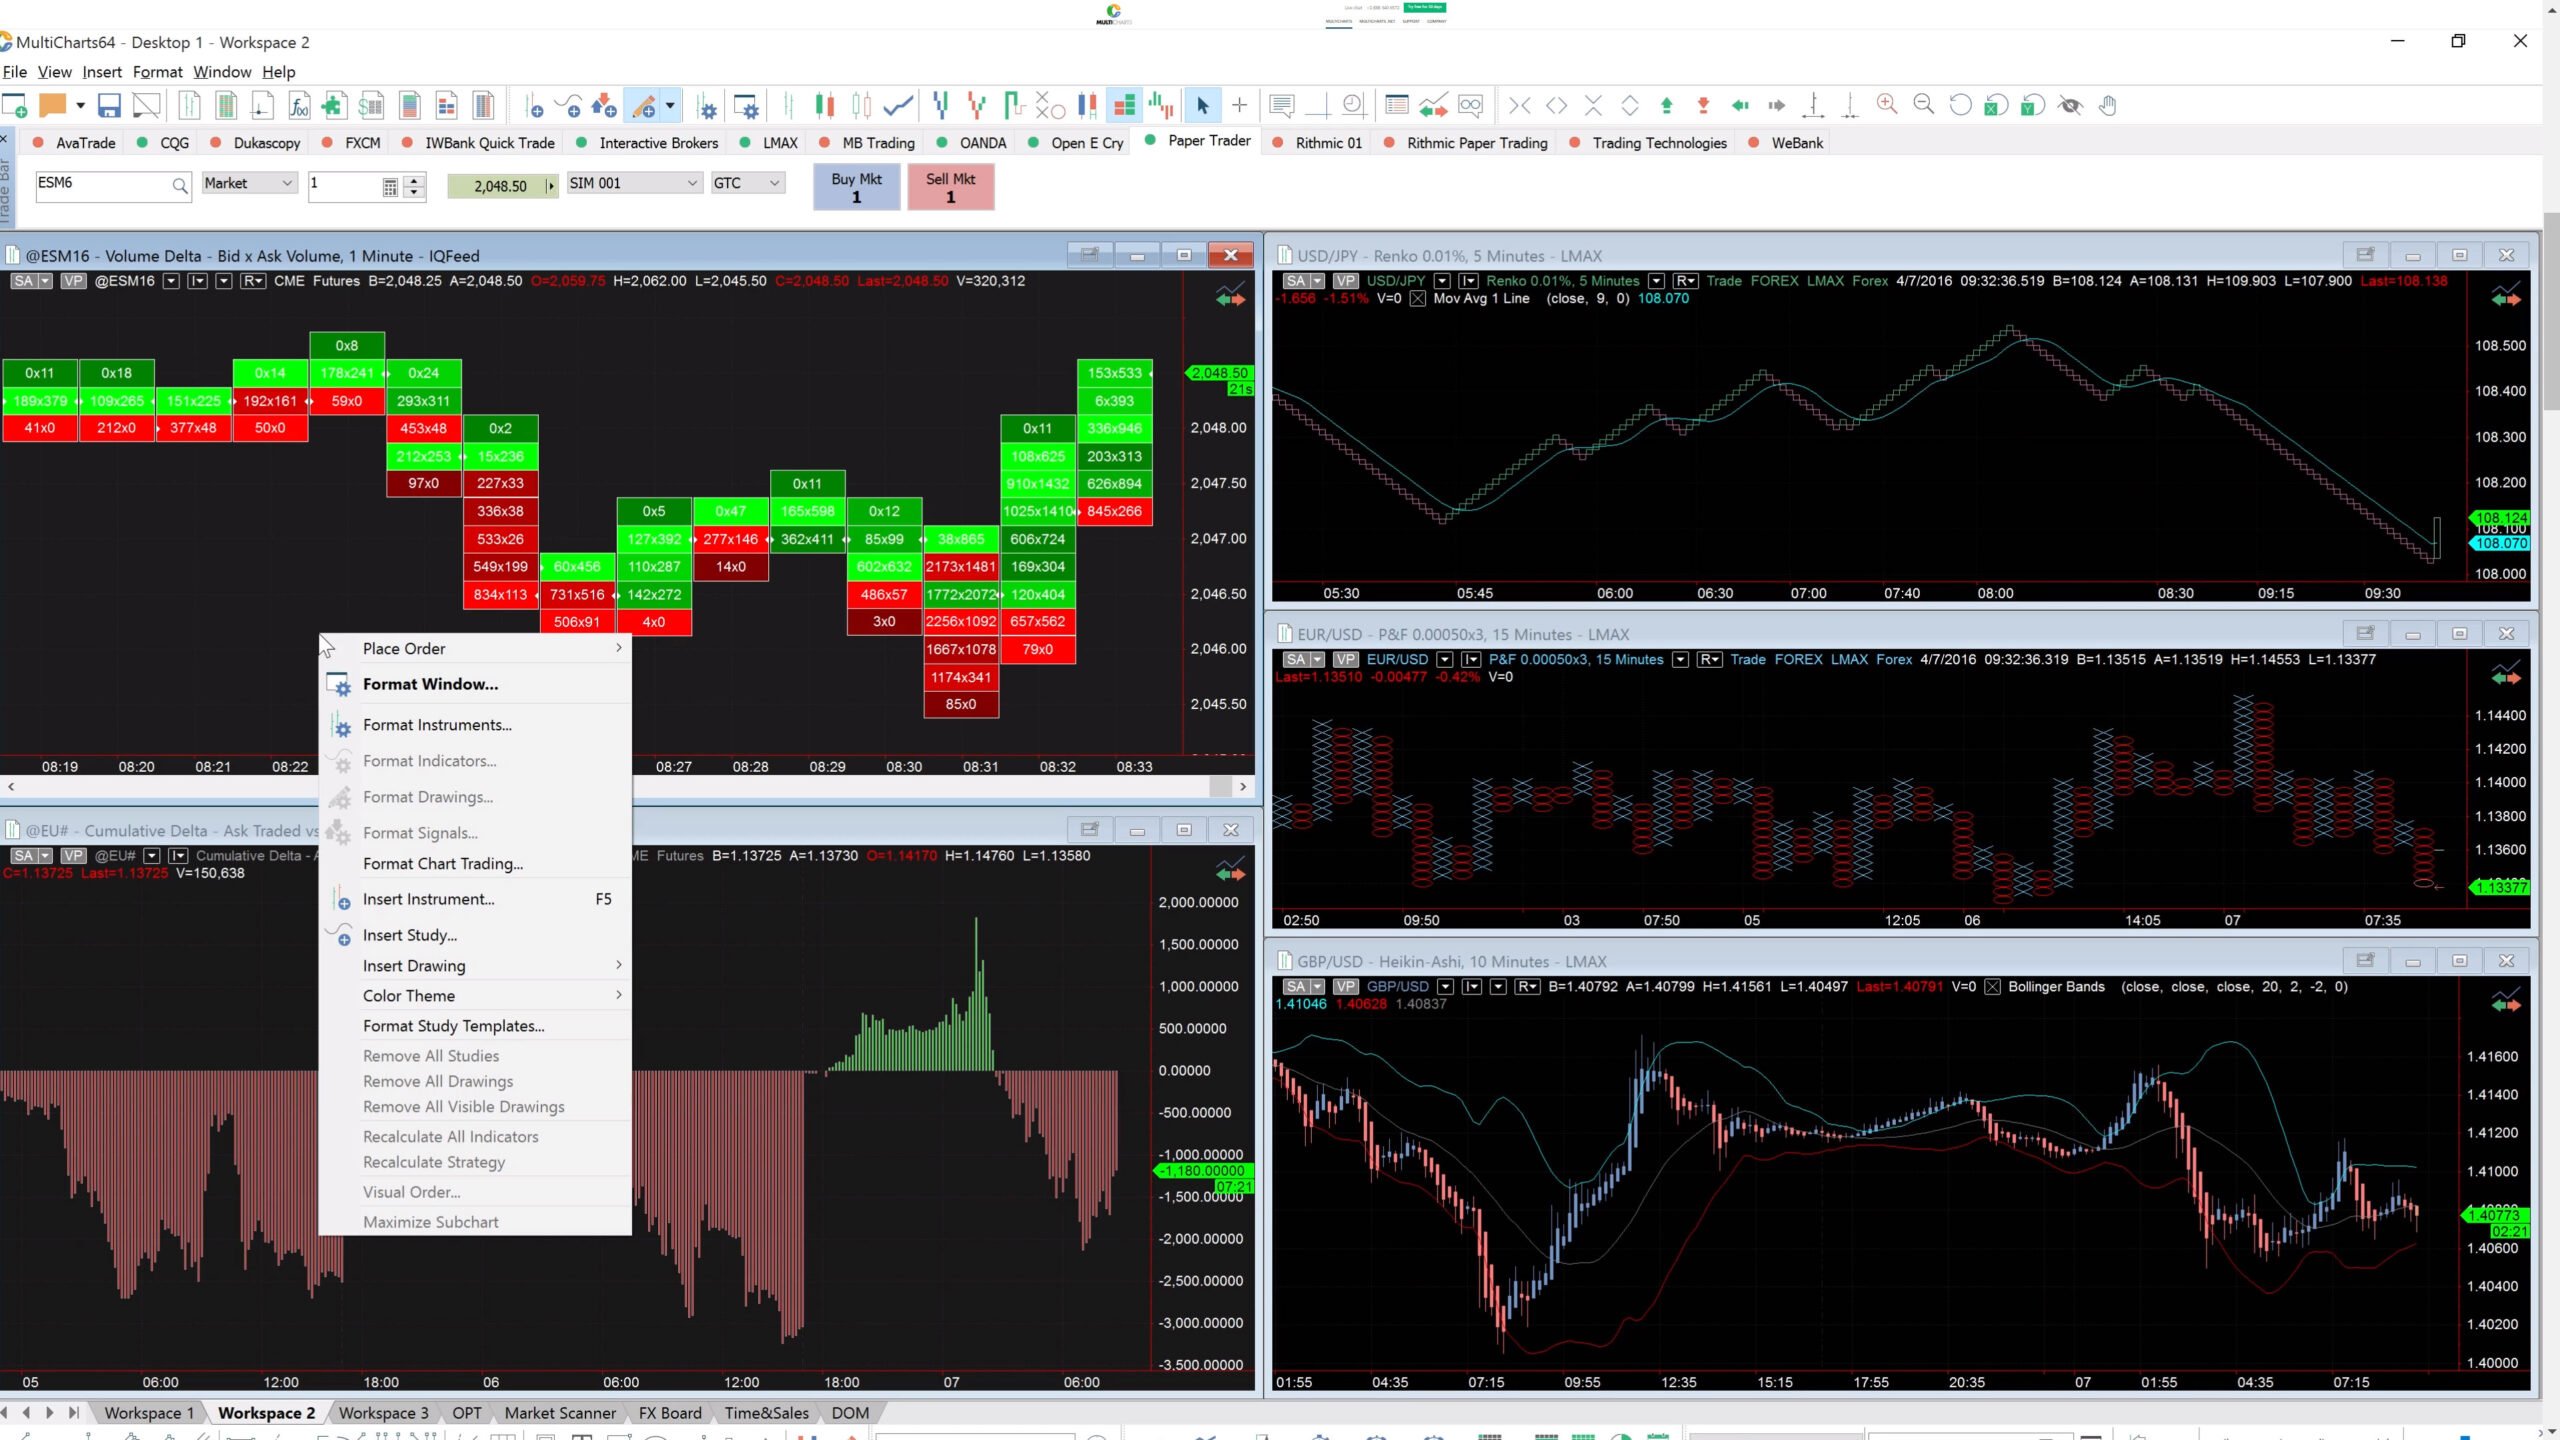
Task: Toggle SA on the GBP/USD chart
Action: [1296, 985]
